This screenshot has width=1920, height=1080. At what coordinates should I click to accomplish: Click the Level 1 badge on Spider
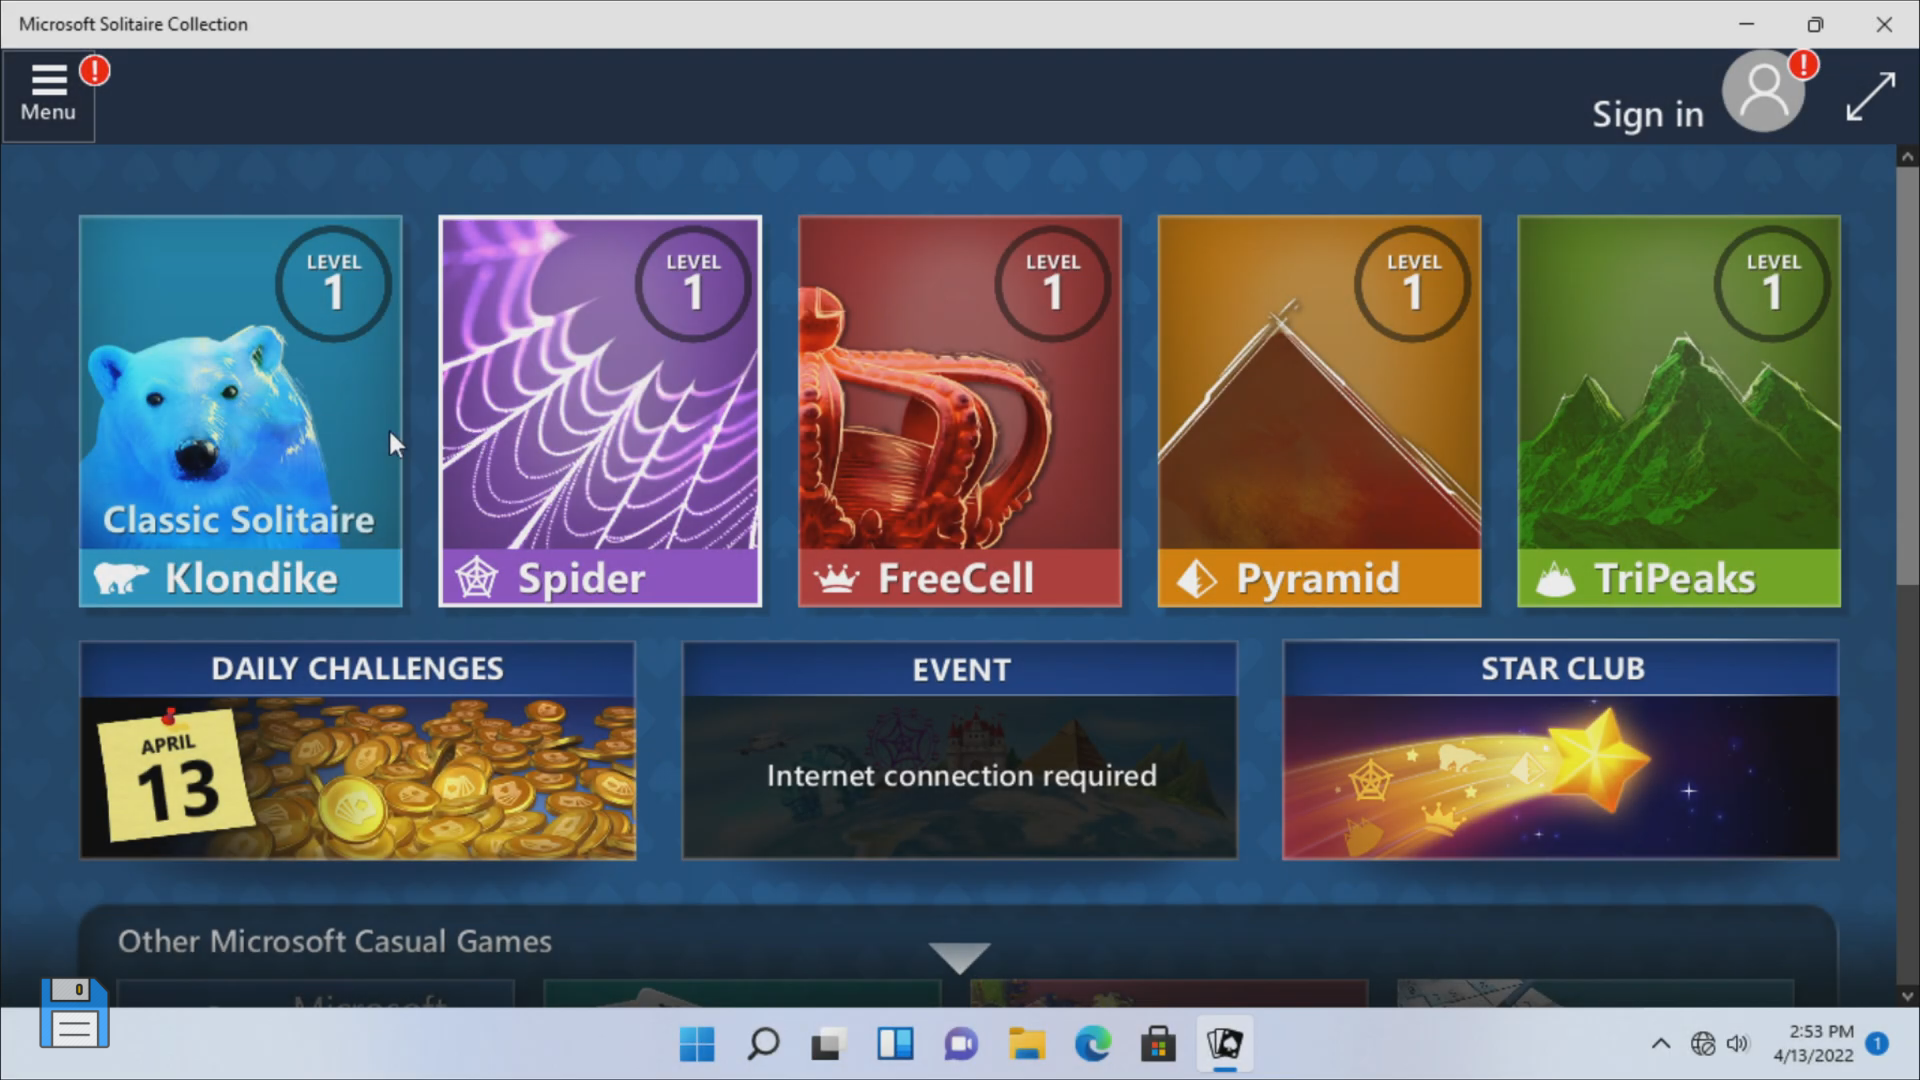pos(693,283)
